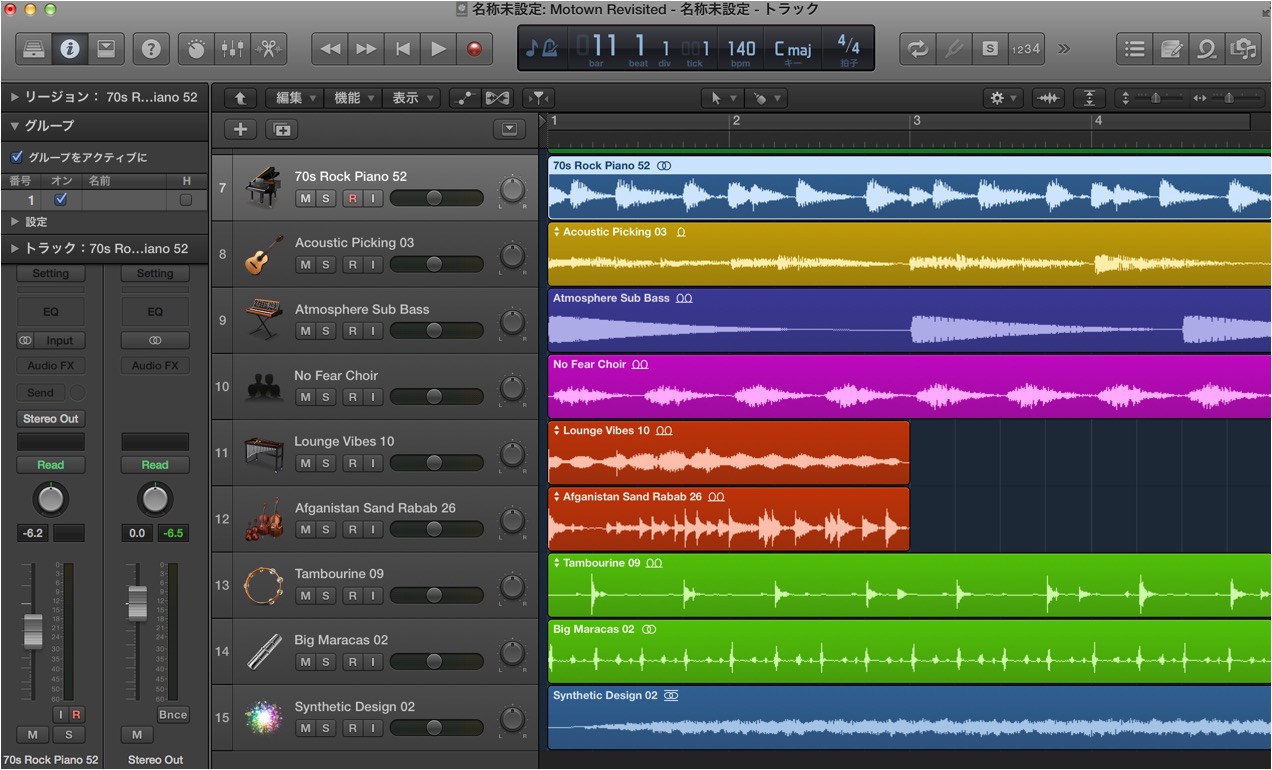Toggle the グループをアクティブに checkbox
Screen dimensions: 1272x770
click(17, 157)
